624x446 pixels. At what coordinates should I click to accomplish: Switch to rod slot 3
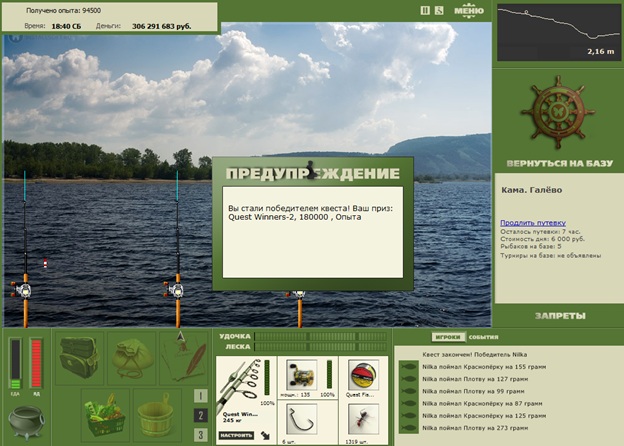click(x=201, y=435)
